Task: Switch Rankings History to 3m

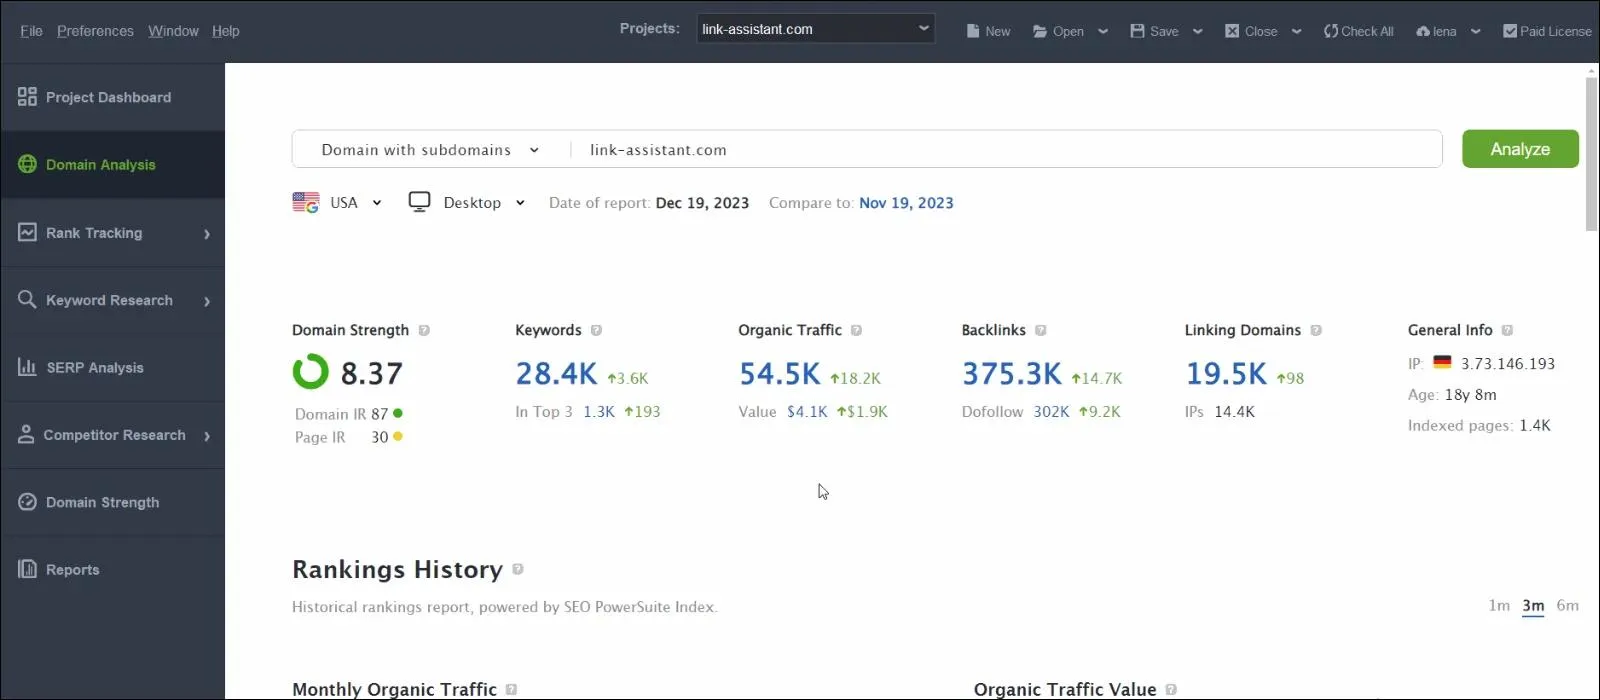Action: 1533,605
